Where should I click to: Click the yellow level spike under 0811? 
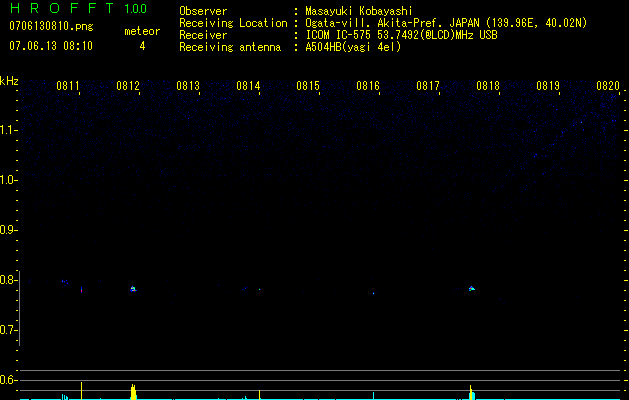pyautogui.click(x=81, y=391)
